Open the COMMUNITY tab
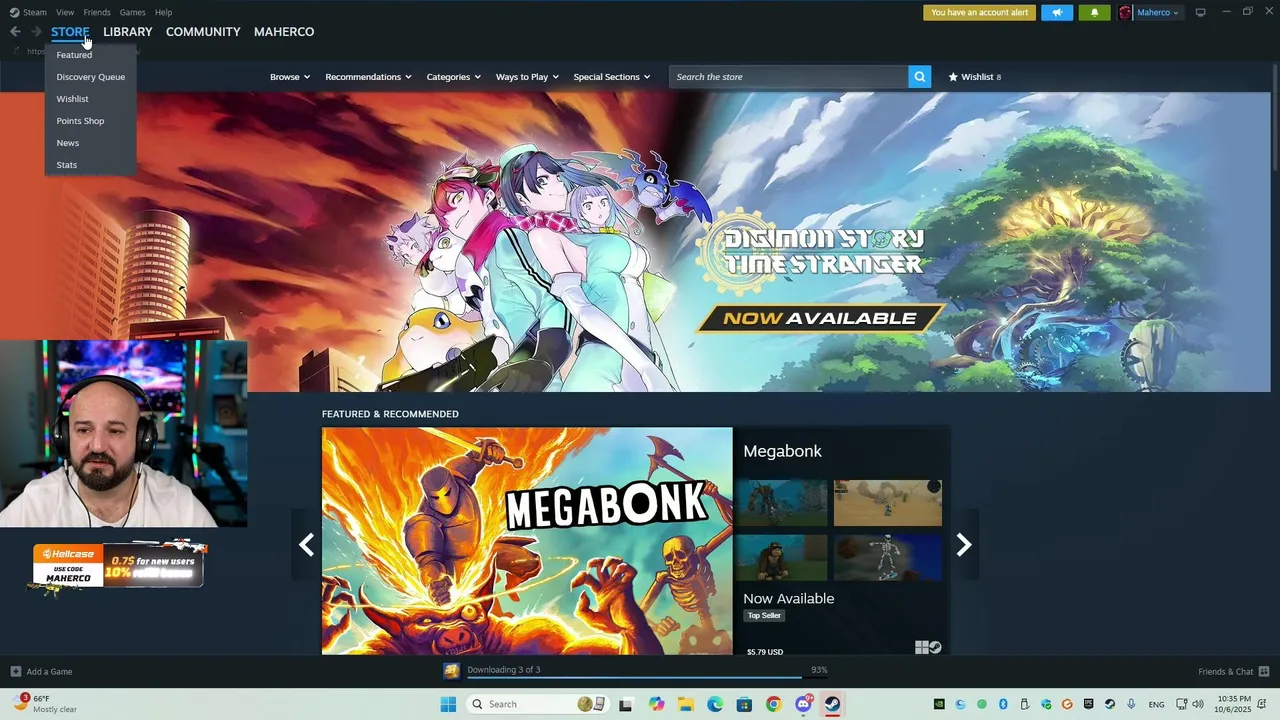 [203, 32]
